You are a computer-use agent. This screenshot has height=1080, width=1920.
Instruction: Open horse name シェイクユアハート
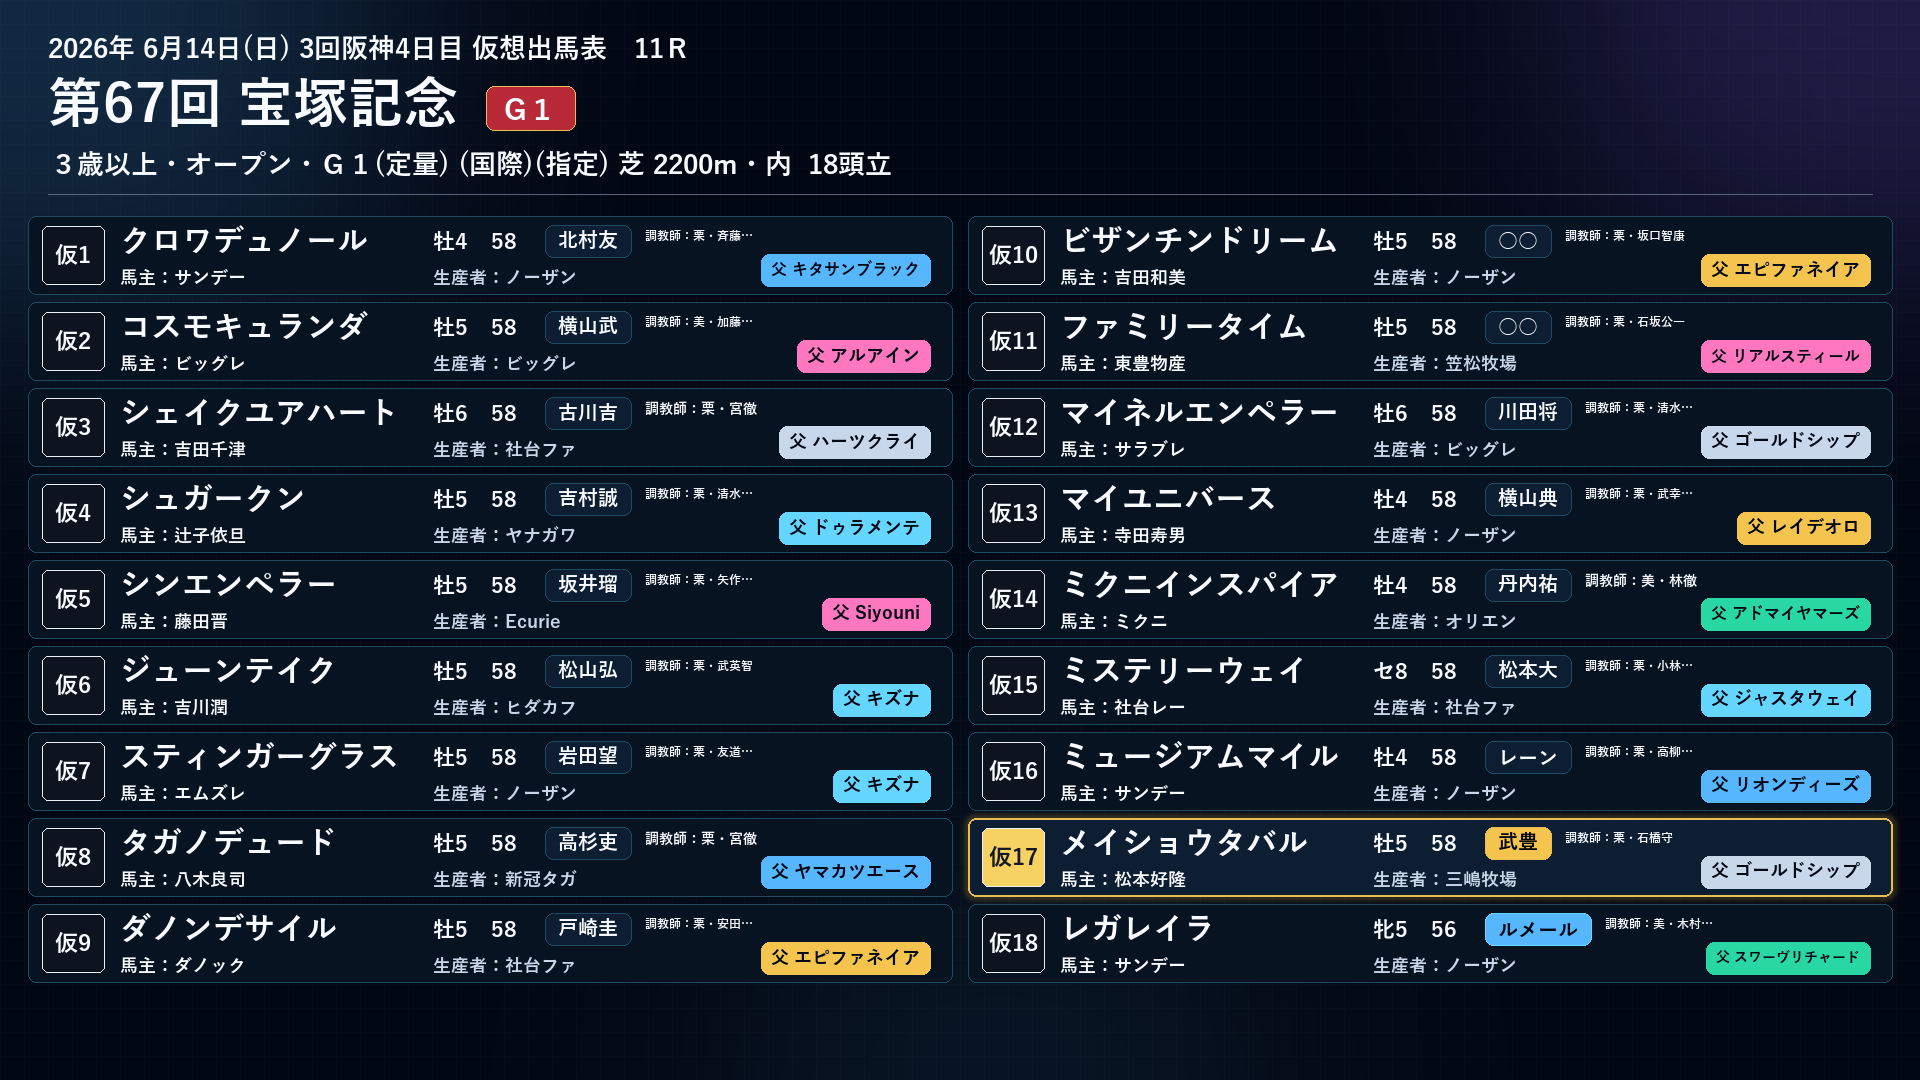(259, 412)
